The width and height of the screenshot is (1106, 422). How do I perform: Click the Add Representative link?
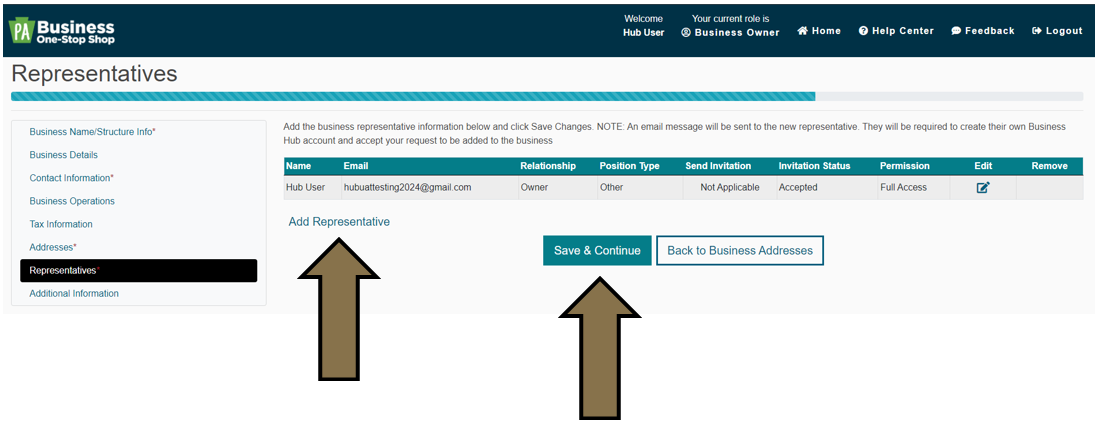tap(339, 222)
